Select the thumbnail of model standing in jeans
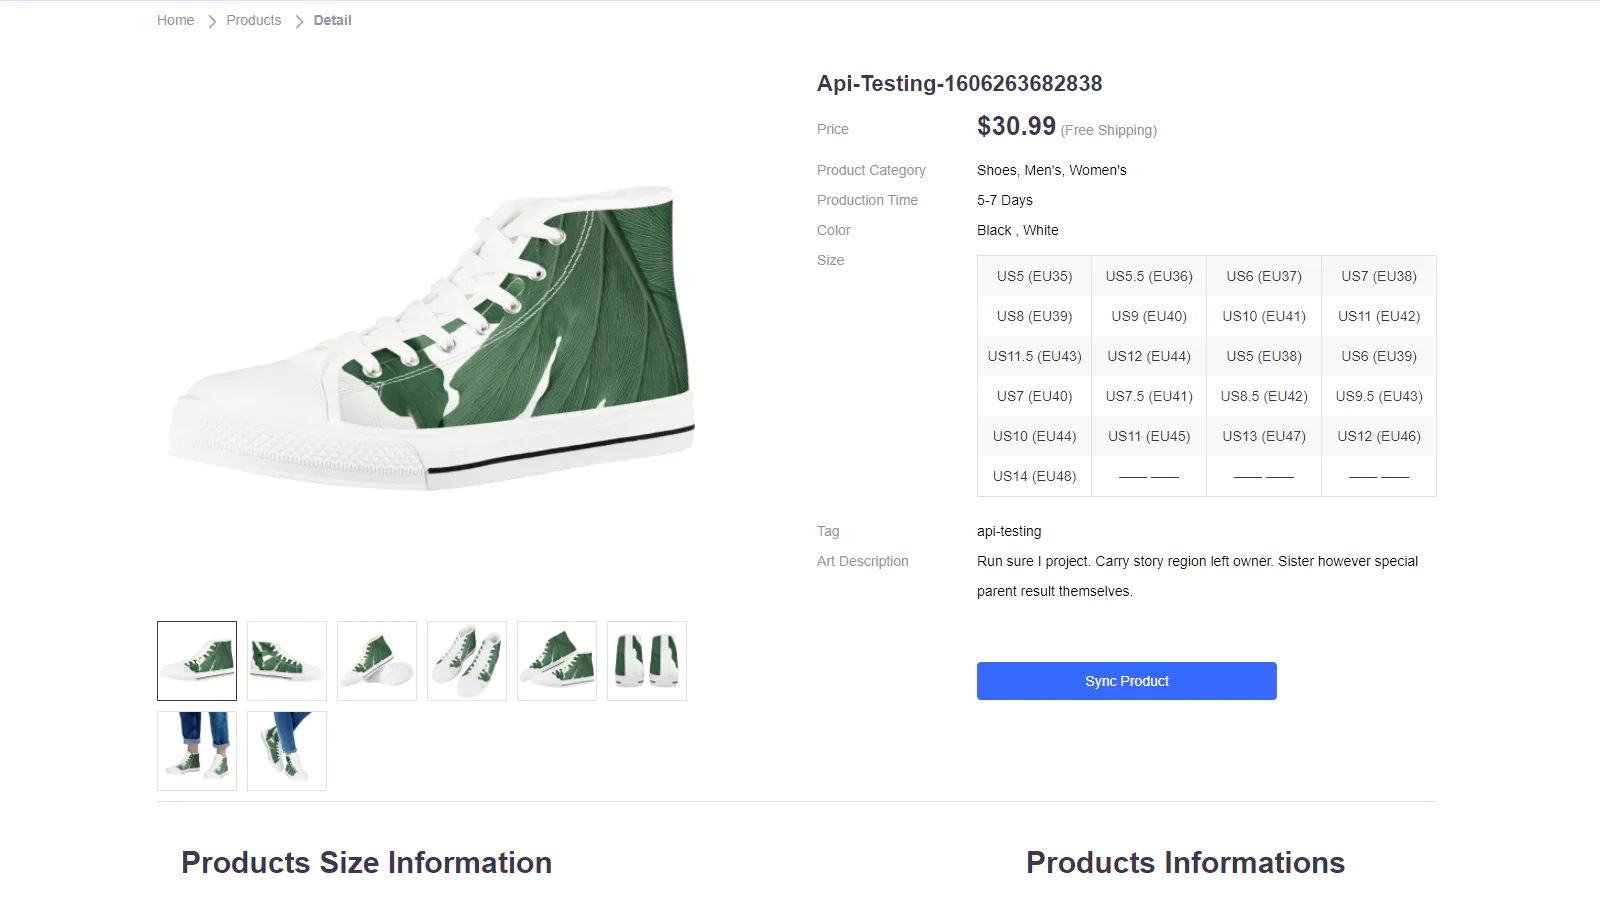1600x900 pixels. [197, 751]
